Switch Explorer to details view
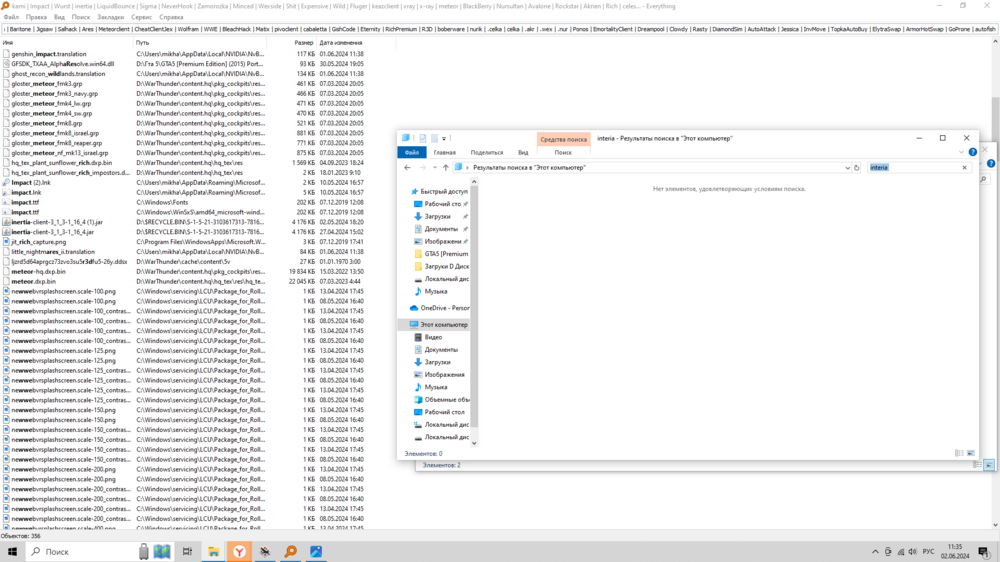Viewport: 1000px width, 562px height. point(959,453)
